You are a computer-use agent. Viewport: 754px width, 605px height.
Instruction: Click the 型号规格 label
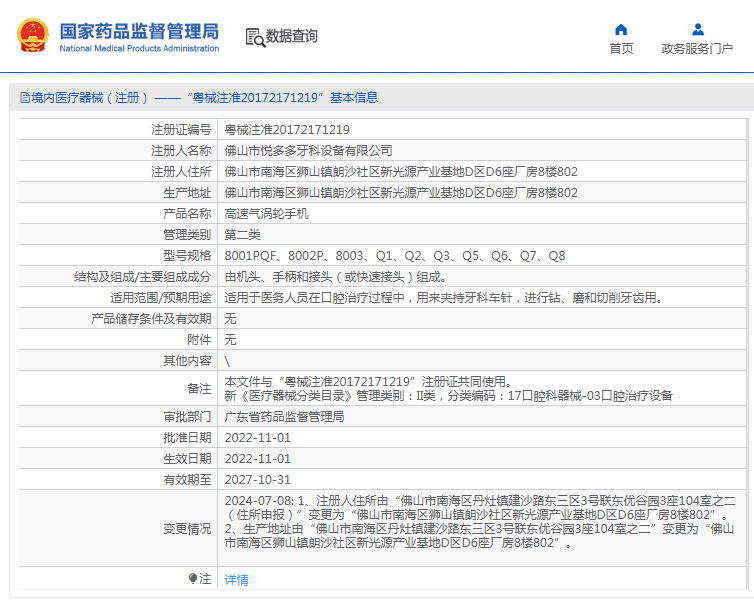tap(187, 256)
